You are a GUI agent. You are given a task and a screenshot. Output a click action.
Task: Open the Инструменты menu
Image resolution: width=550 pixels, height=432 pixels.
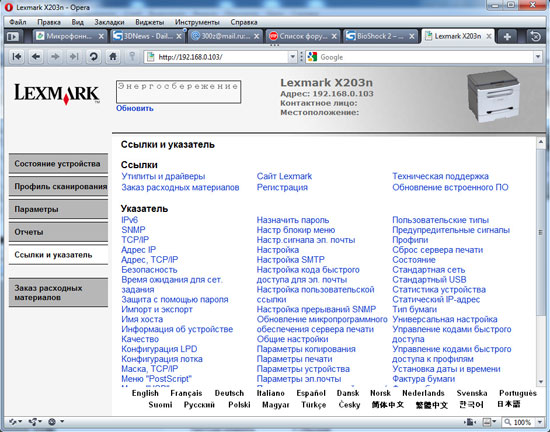(x=197, y=22)
